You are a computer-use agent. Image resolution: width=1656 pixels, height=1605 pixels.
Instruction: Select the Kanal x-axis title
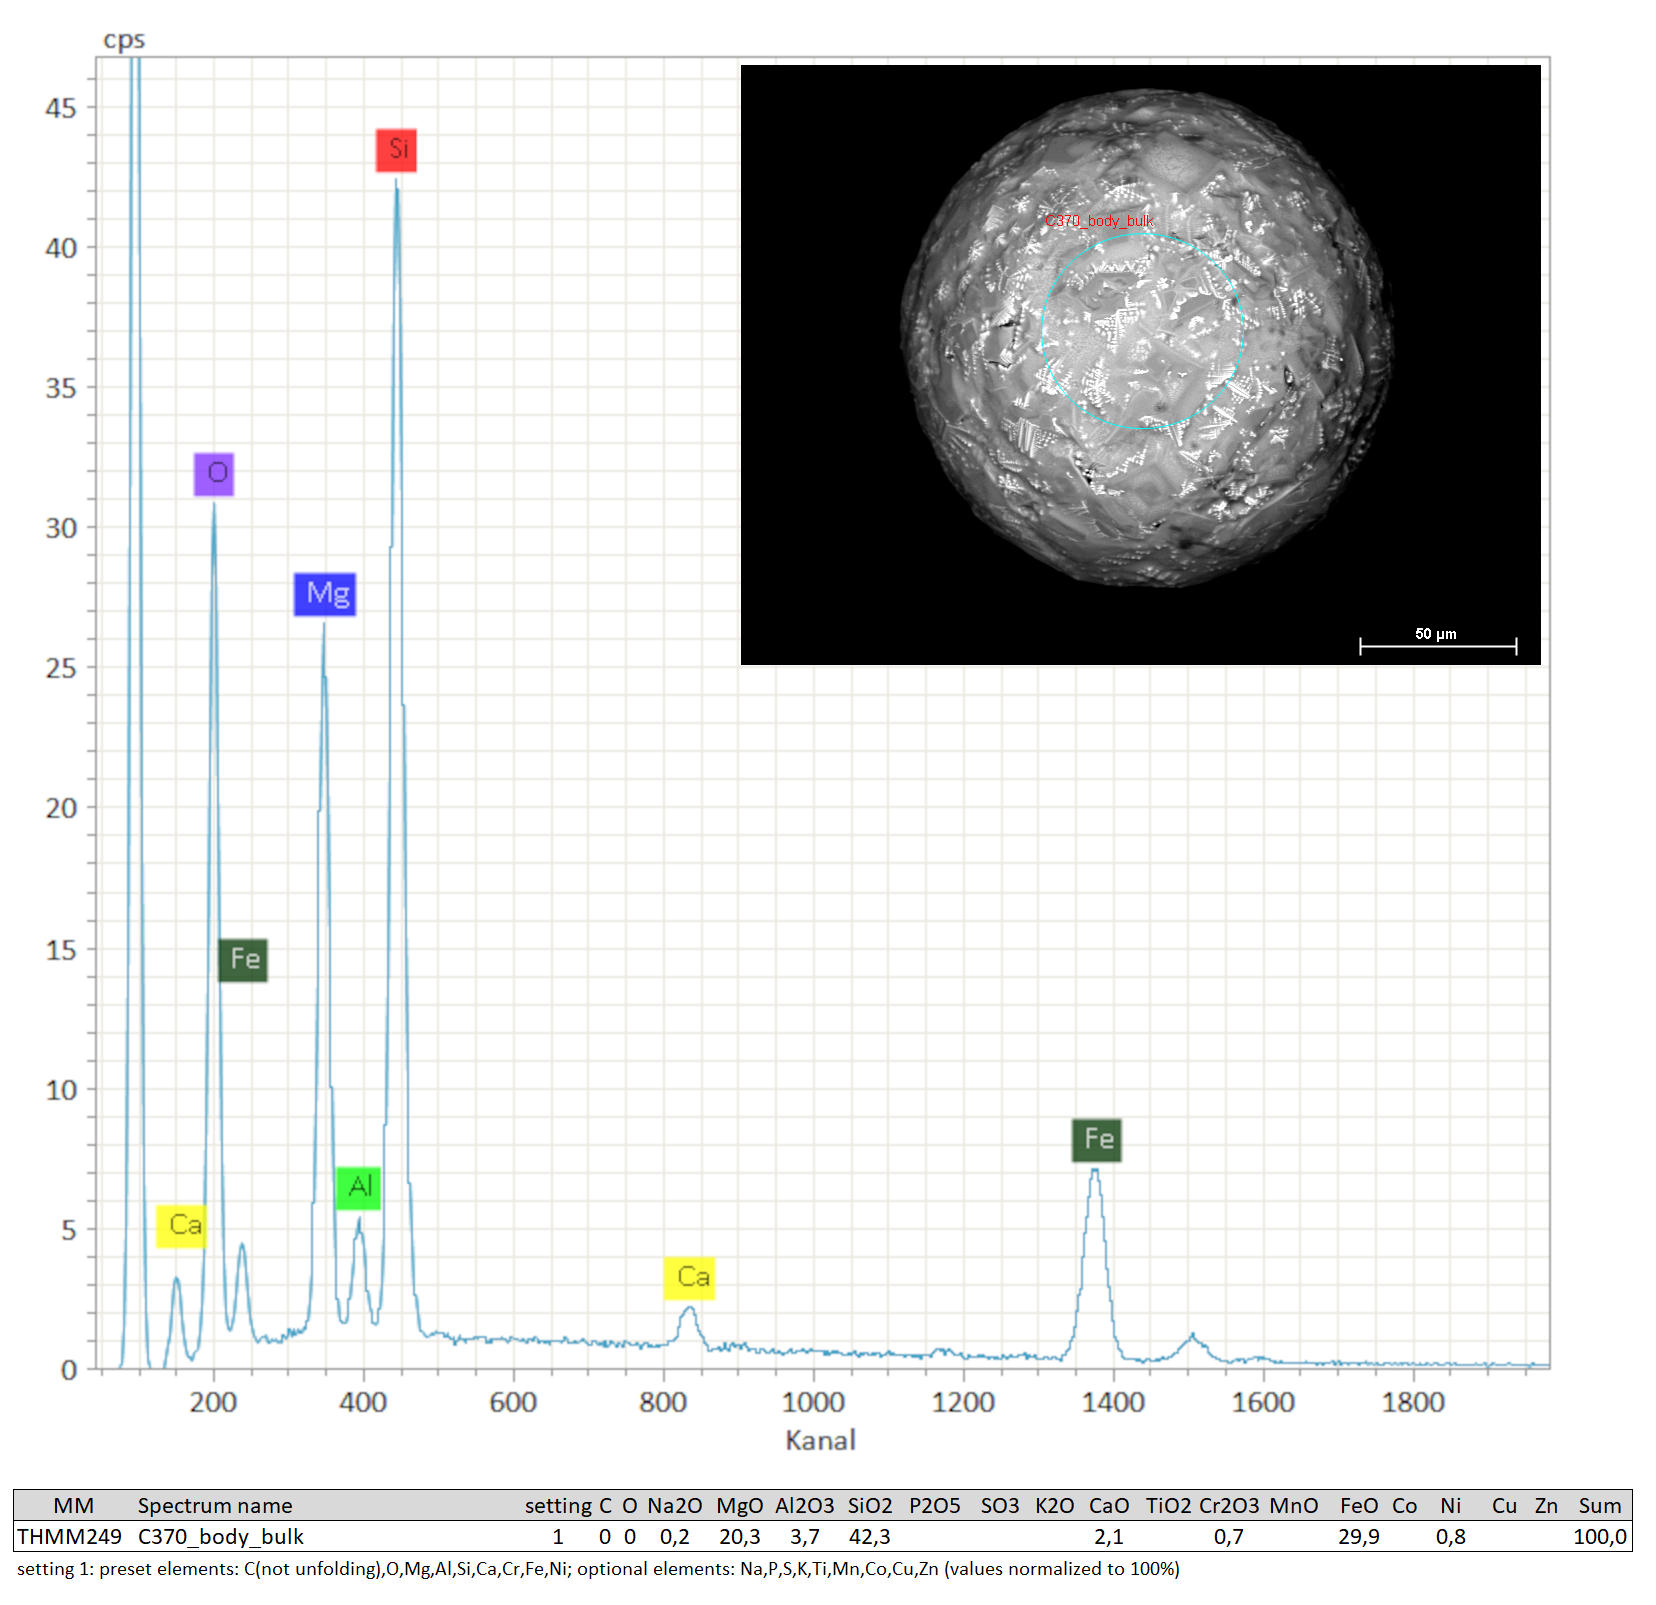820,1440
